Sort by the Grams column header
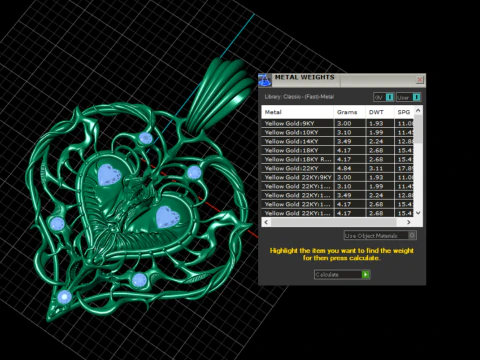 click(x=349, y=112)
